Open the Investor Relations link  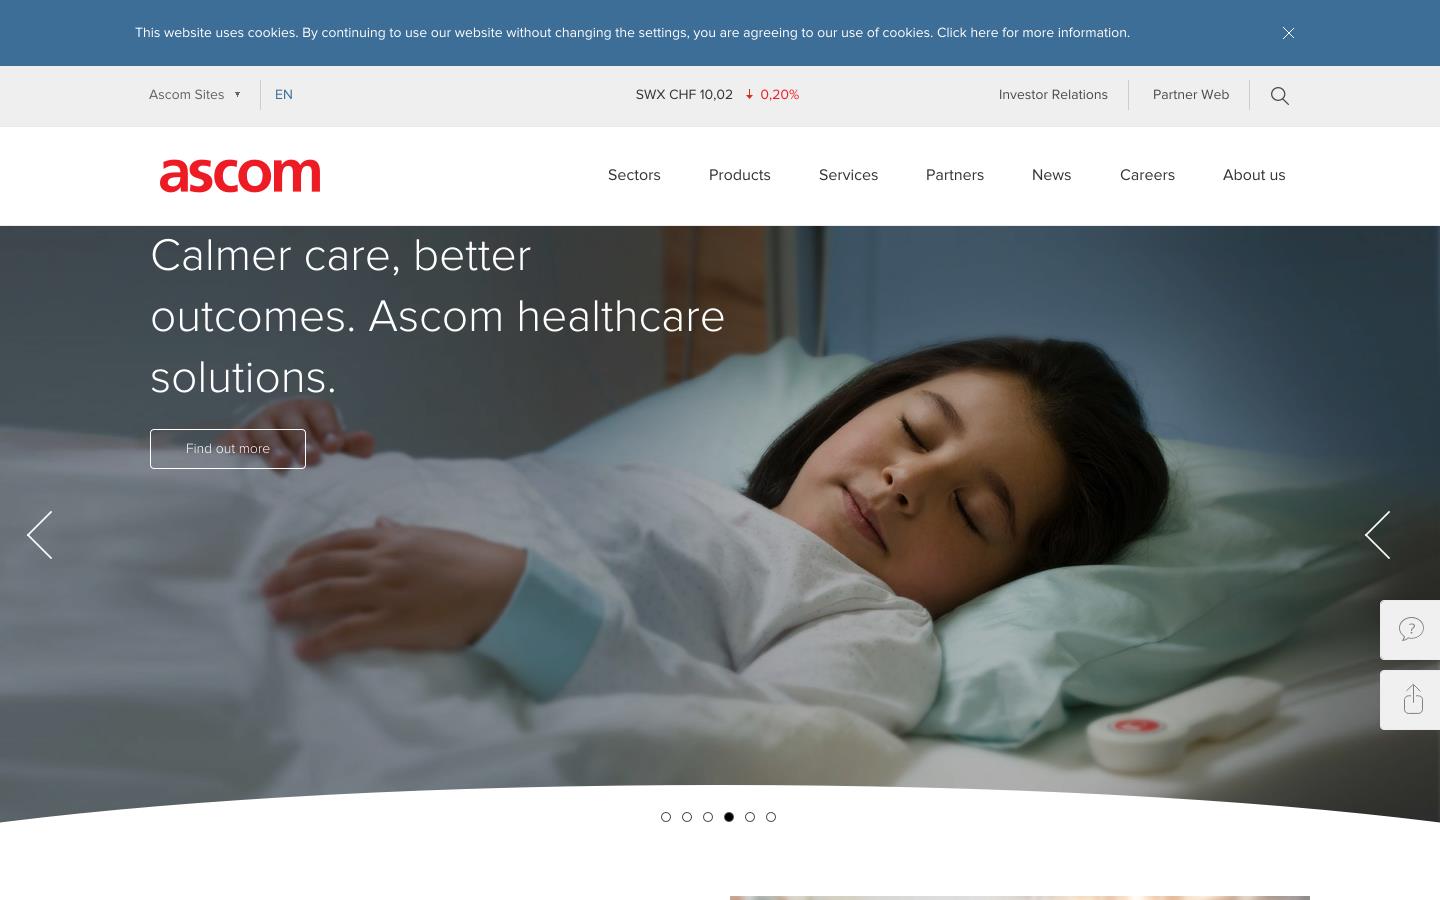click(x=1053, y=94)
